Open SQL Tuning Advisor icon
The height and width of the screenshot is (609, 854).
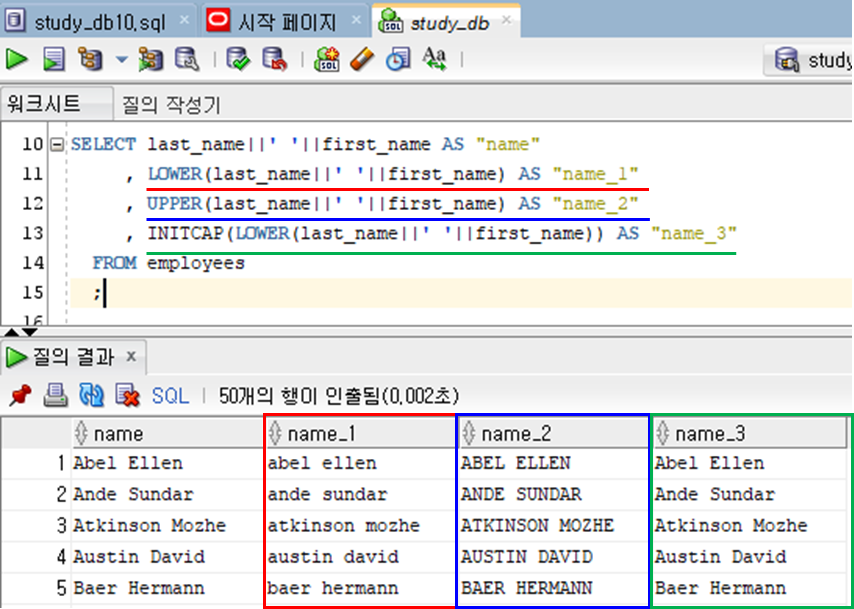tap(187, 59)
